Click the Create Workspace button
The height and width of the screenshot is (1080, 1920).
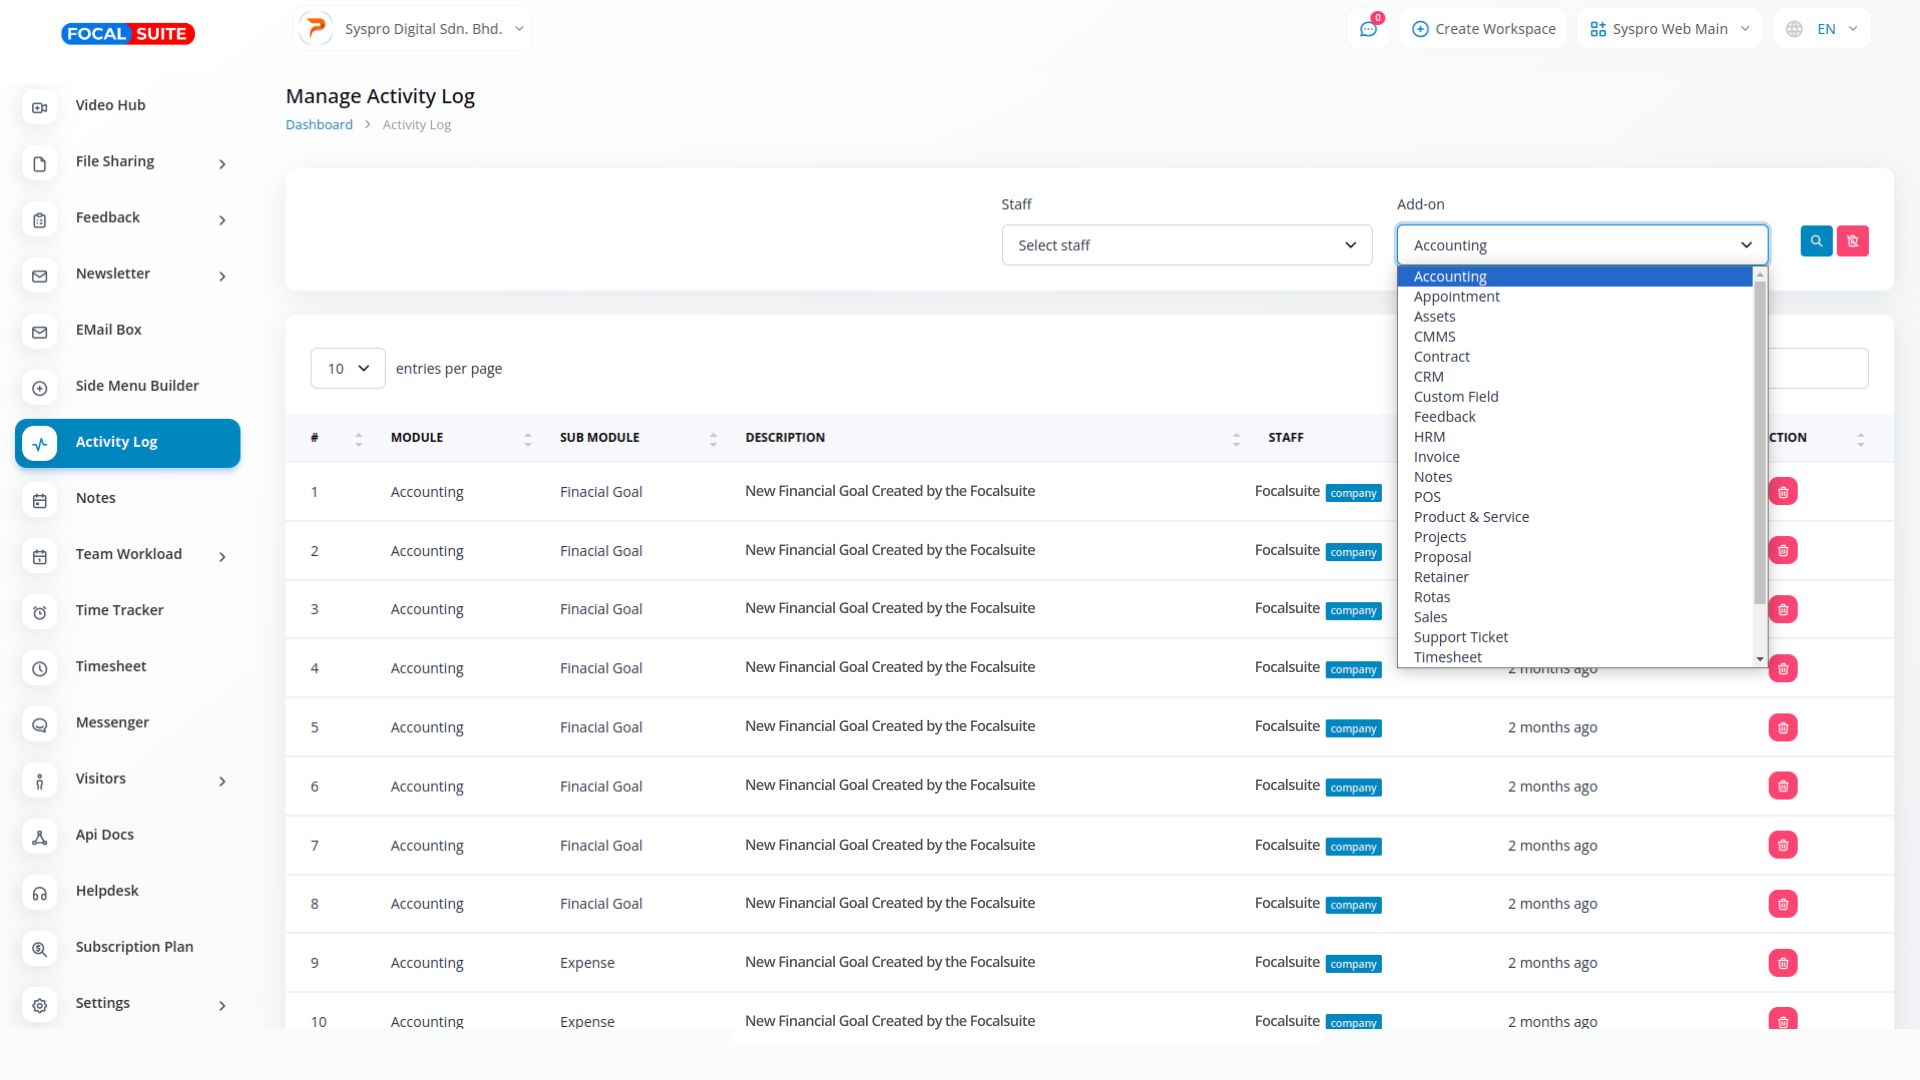tap(1483, 29)
